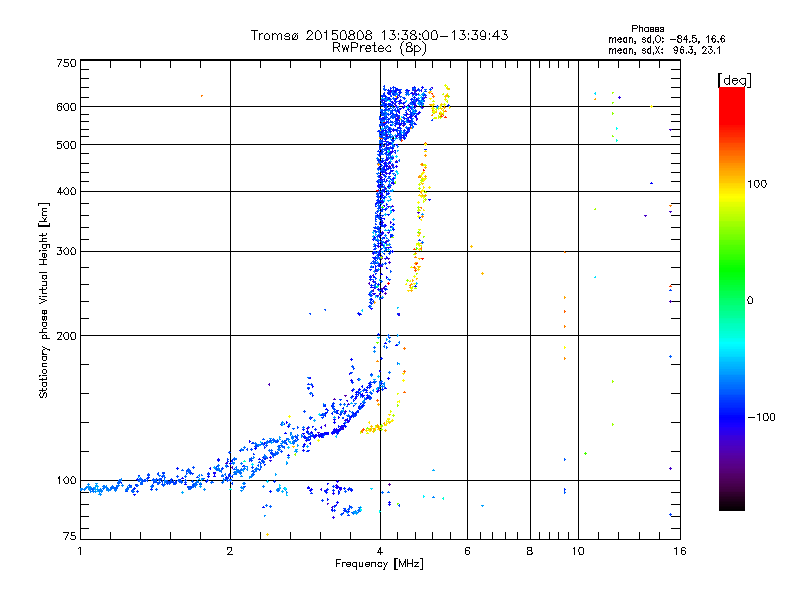Click the "Stationary phase Virtual Height [km]" axis label
The width and height of the screenshot is (800, 600).
pos(44,301)
